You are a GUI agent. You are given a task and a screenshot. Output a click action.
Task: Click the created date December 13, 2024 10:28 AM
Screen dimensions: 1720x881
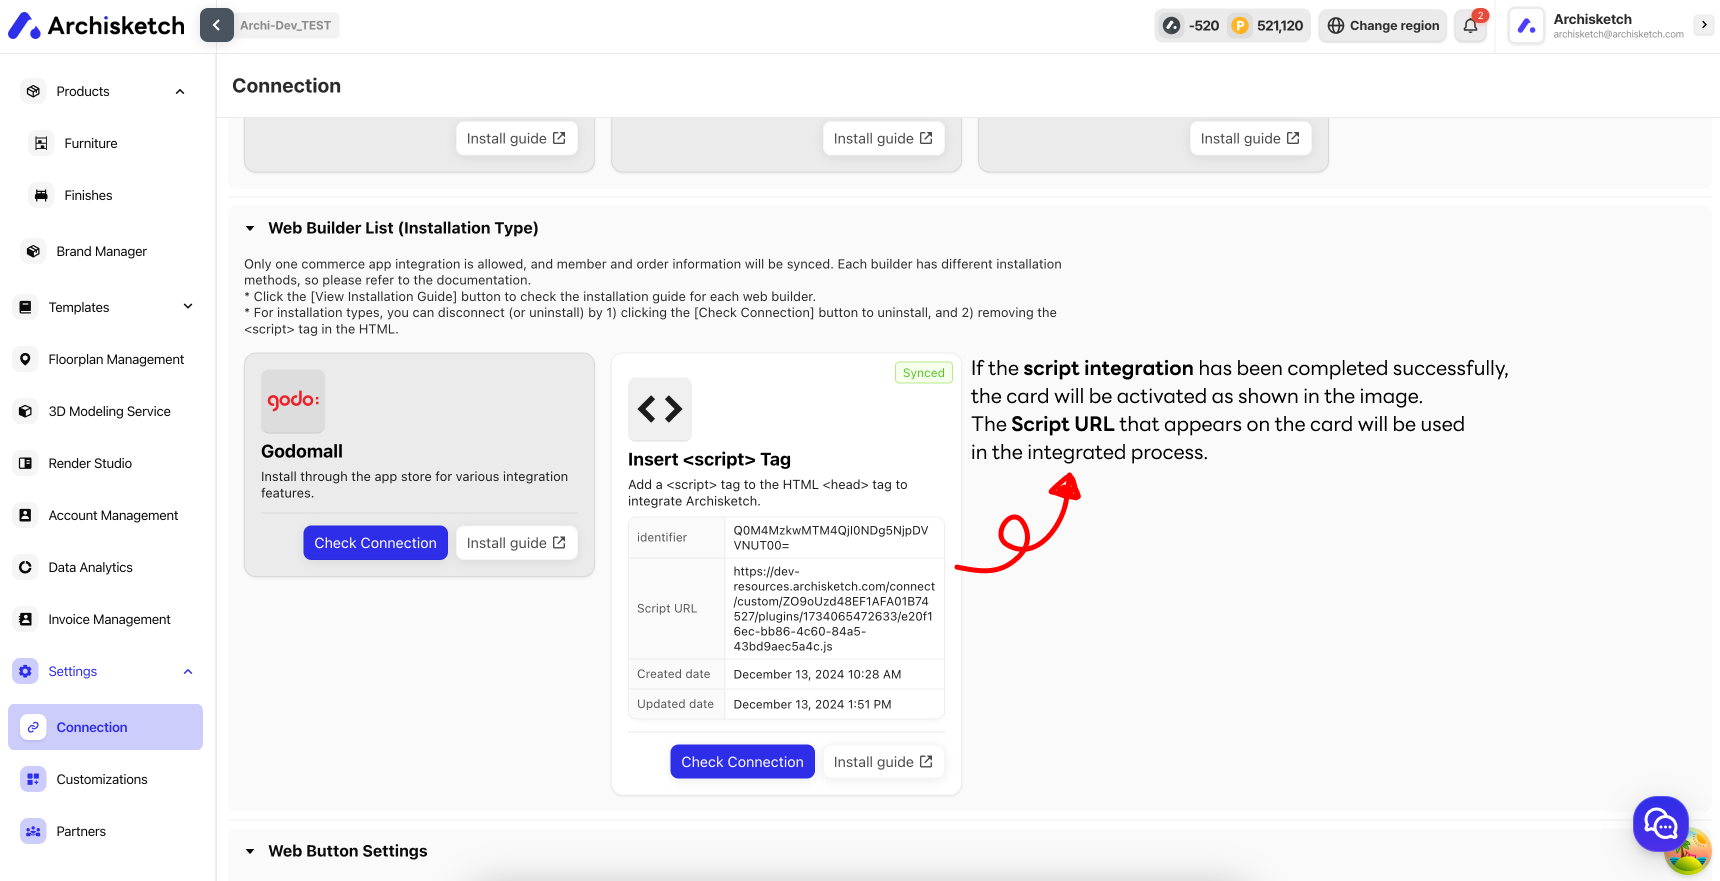(x=817, y=675)
